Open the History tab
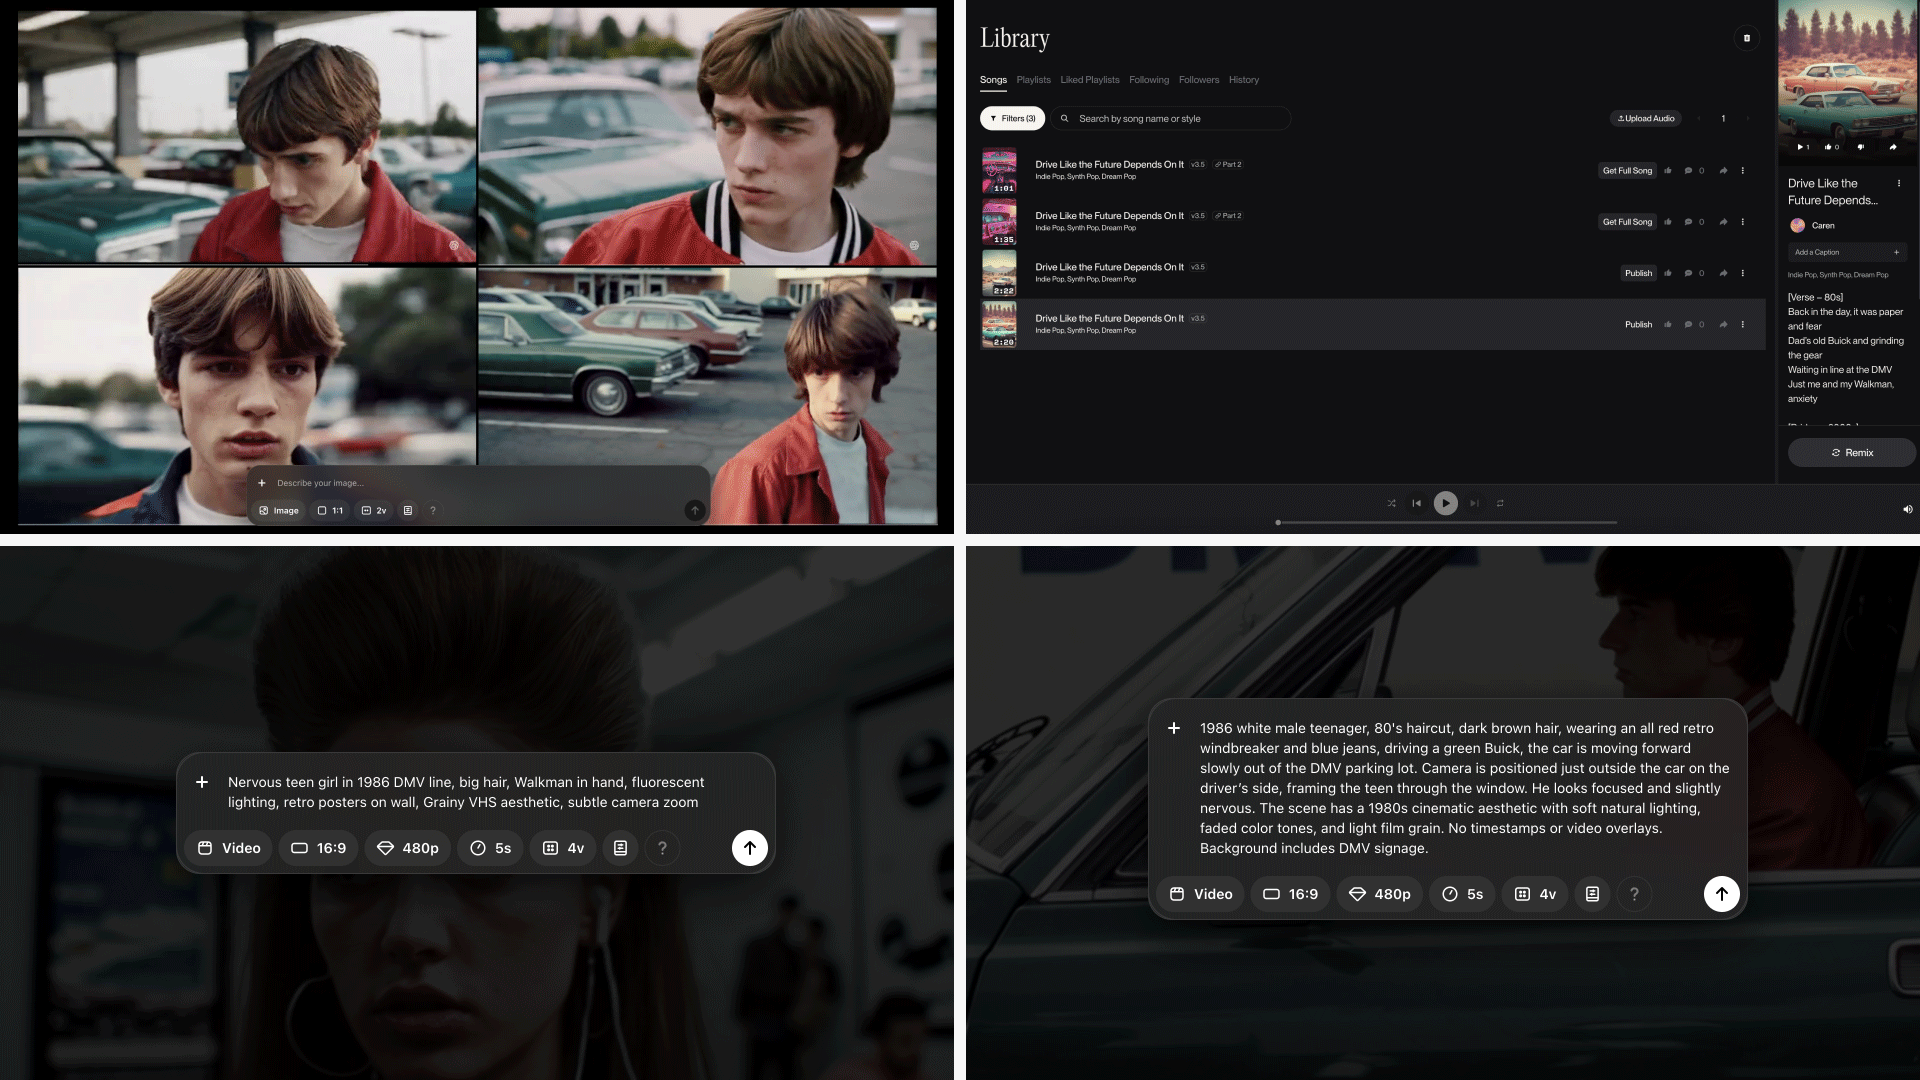This screenshot has width=1920, height=1080. point(1244,80)
